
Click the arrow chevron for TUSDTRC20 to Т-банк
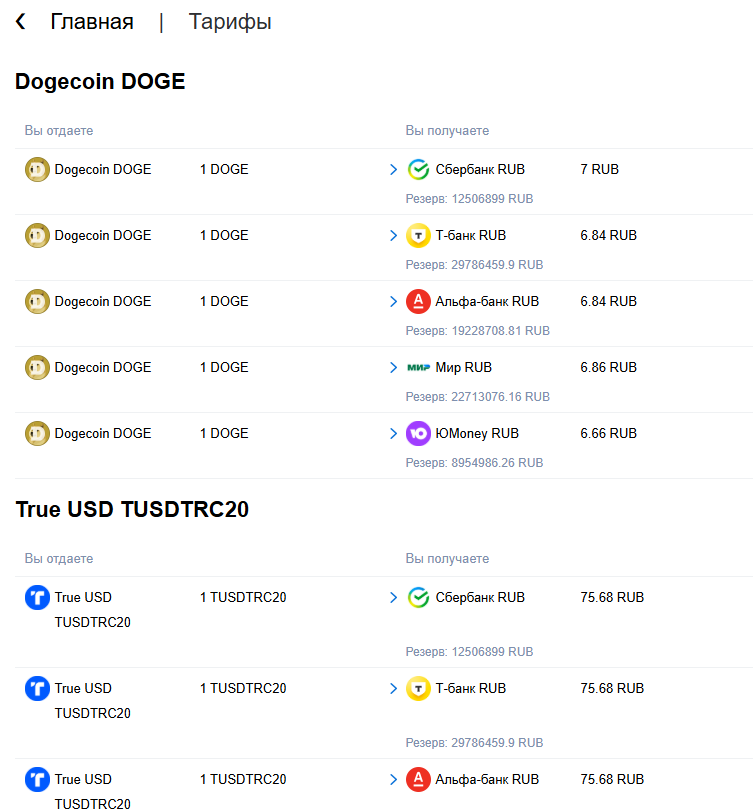tap(394, 688)
